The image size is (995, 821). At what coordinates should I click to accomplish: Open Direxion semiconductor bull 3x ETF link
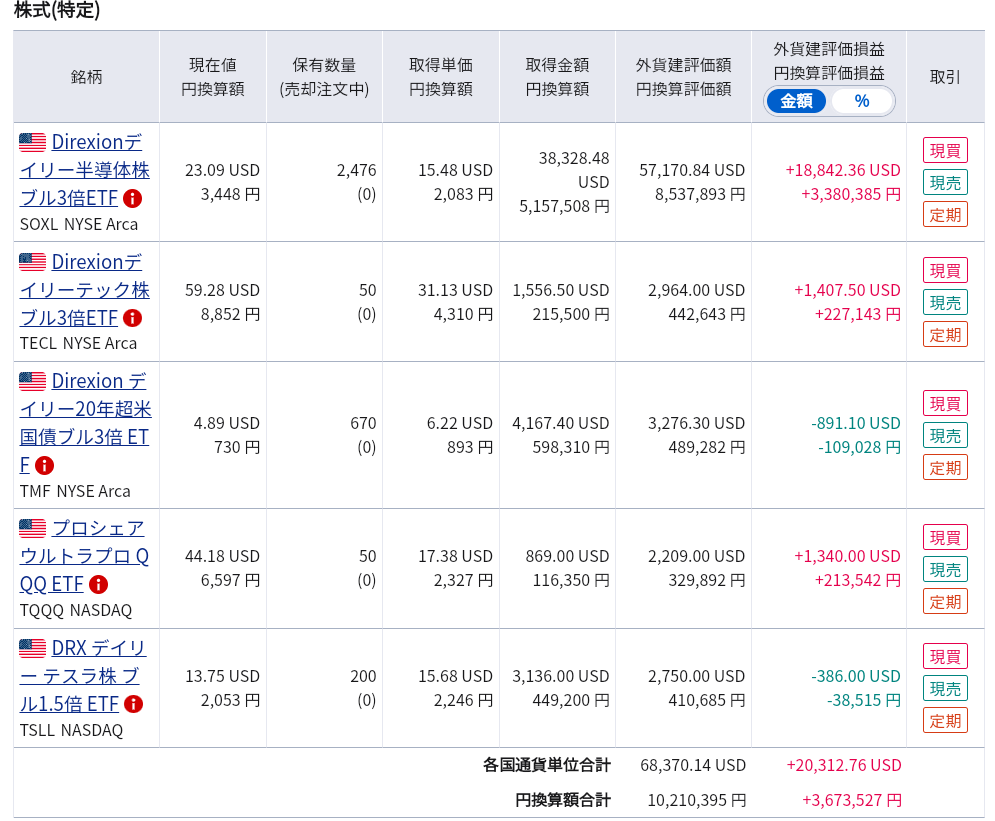pyautogui.click(x=84, y=170)
